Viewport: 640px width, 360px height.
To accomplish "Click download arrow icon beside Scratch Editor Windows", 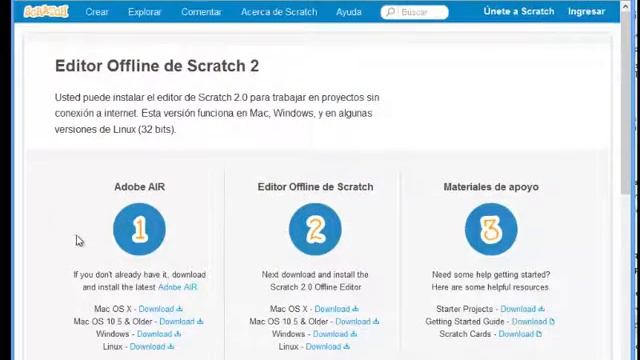I will [x=353, y=334].
